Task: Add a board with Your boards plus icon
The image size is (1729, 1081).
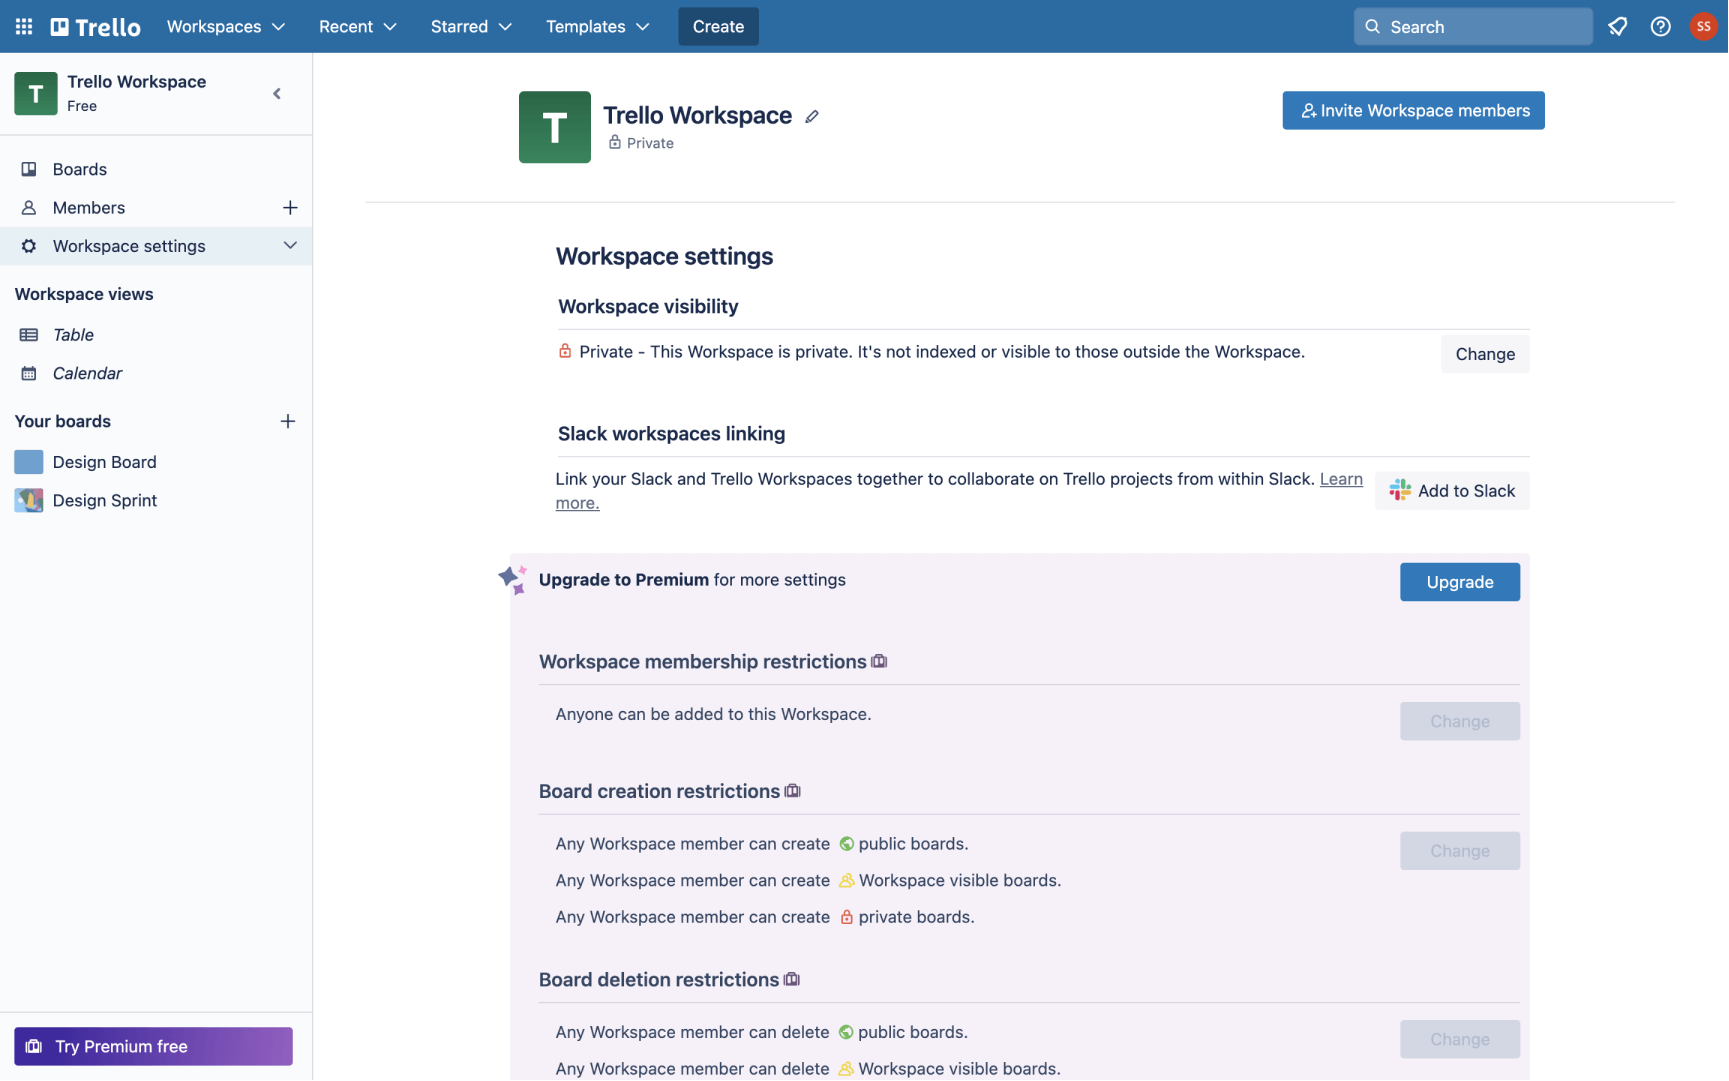Action: pyautogui.click(x=288, y=422)
